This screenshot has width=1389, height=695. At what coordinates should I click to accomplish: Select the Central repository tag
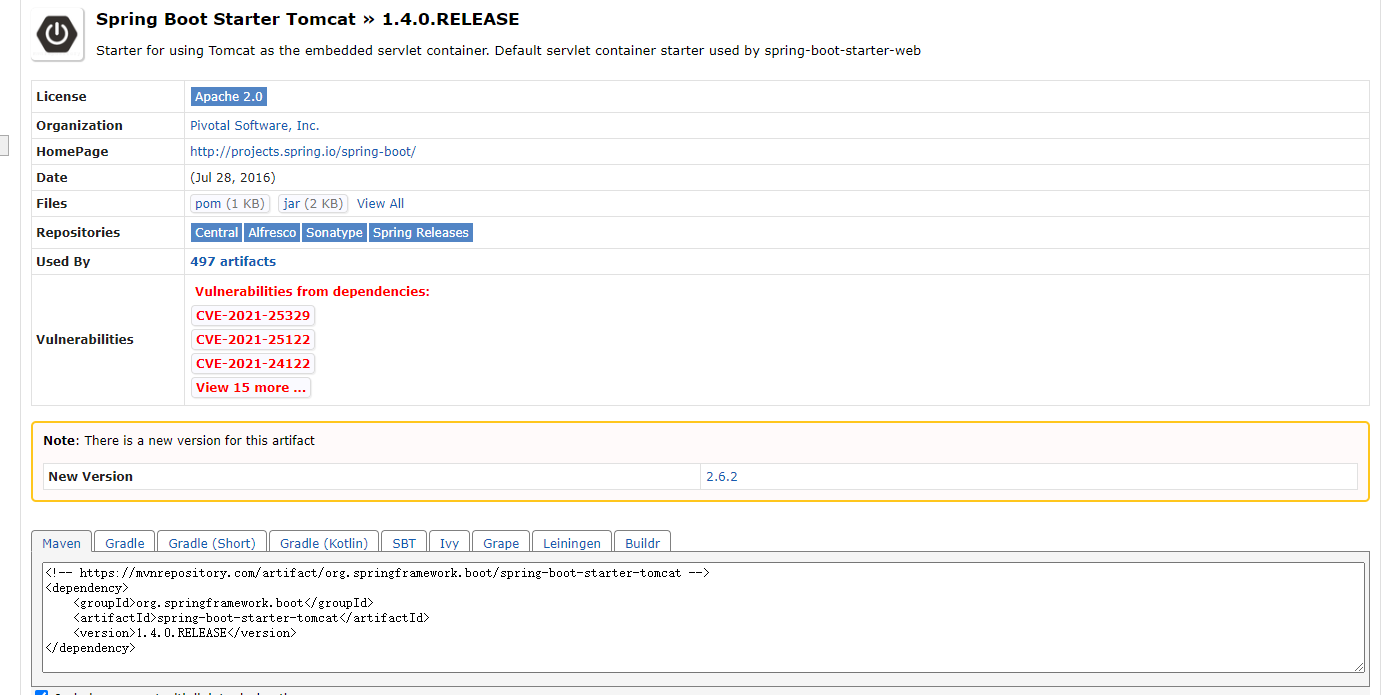tap(217, 233)
